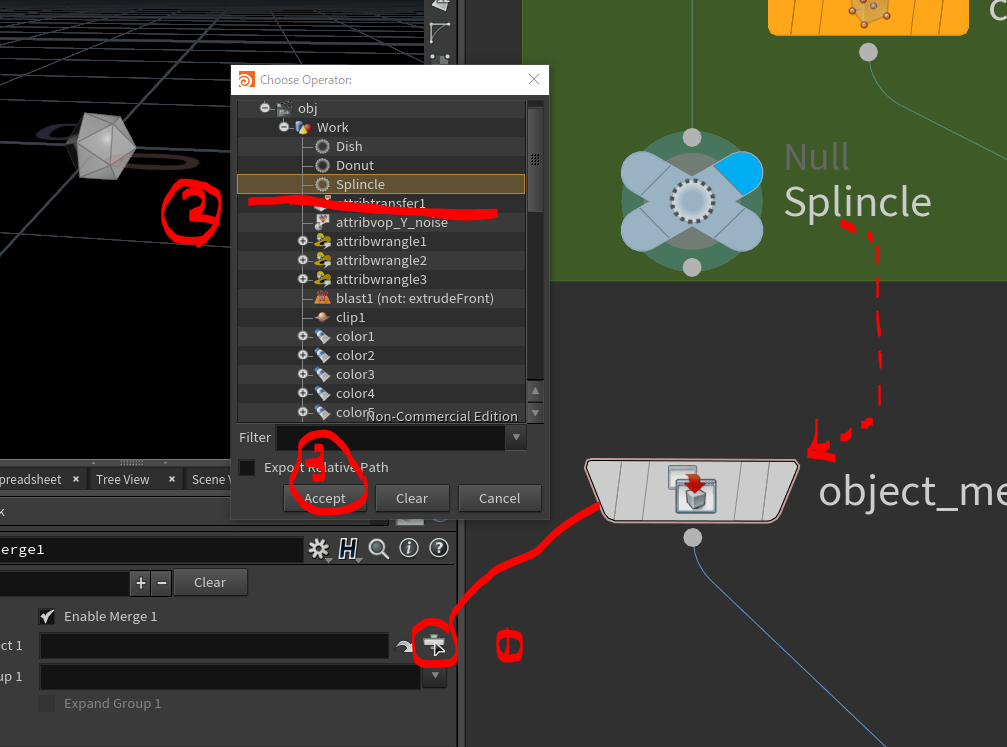Image resolution: width=1007 pixels, height=747 pixels.
Task: Open the node info icon
Action: point(409,548)
